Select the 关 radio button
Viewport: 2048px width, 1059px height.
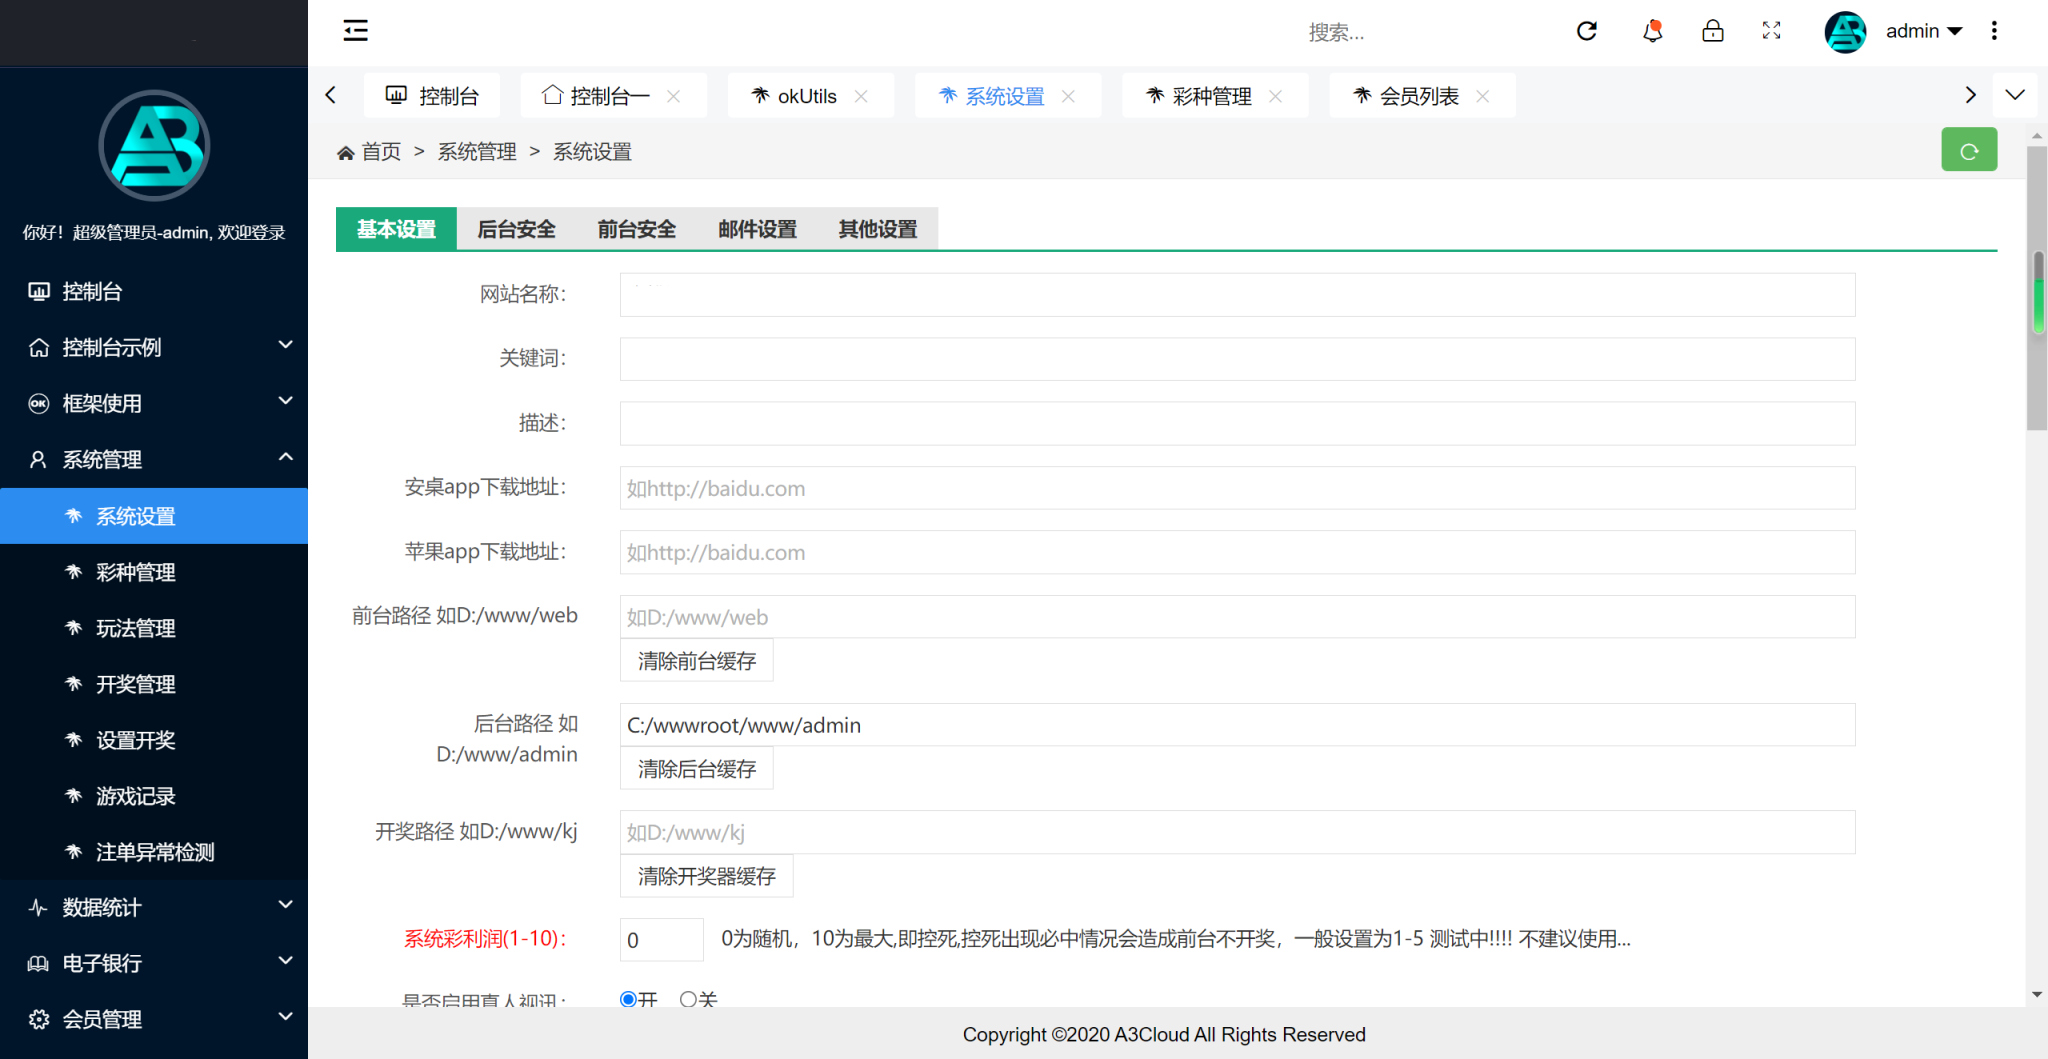point(688,998)
